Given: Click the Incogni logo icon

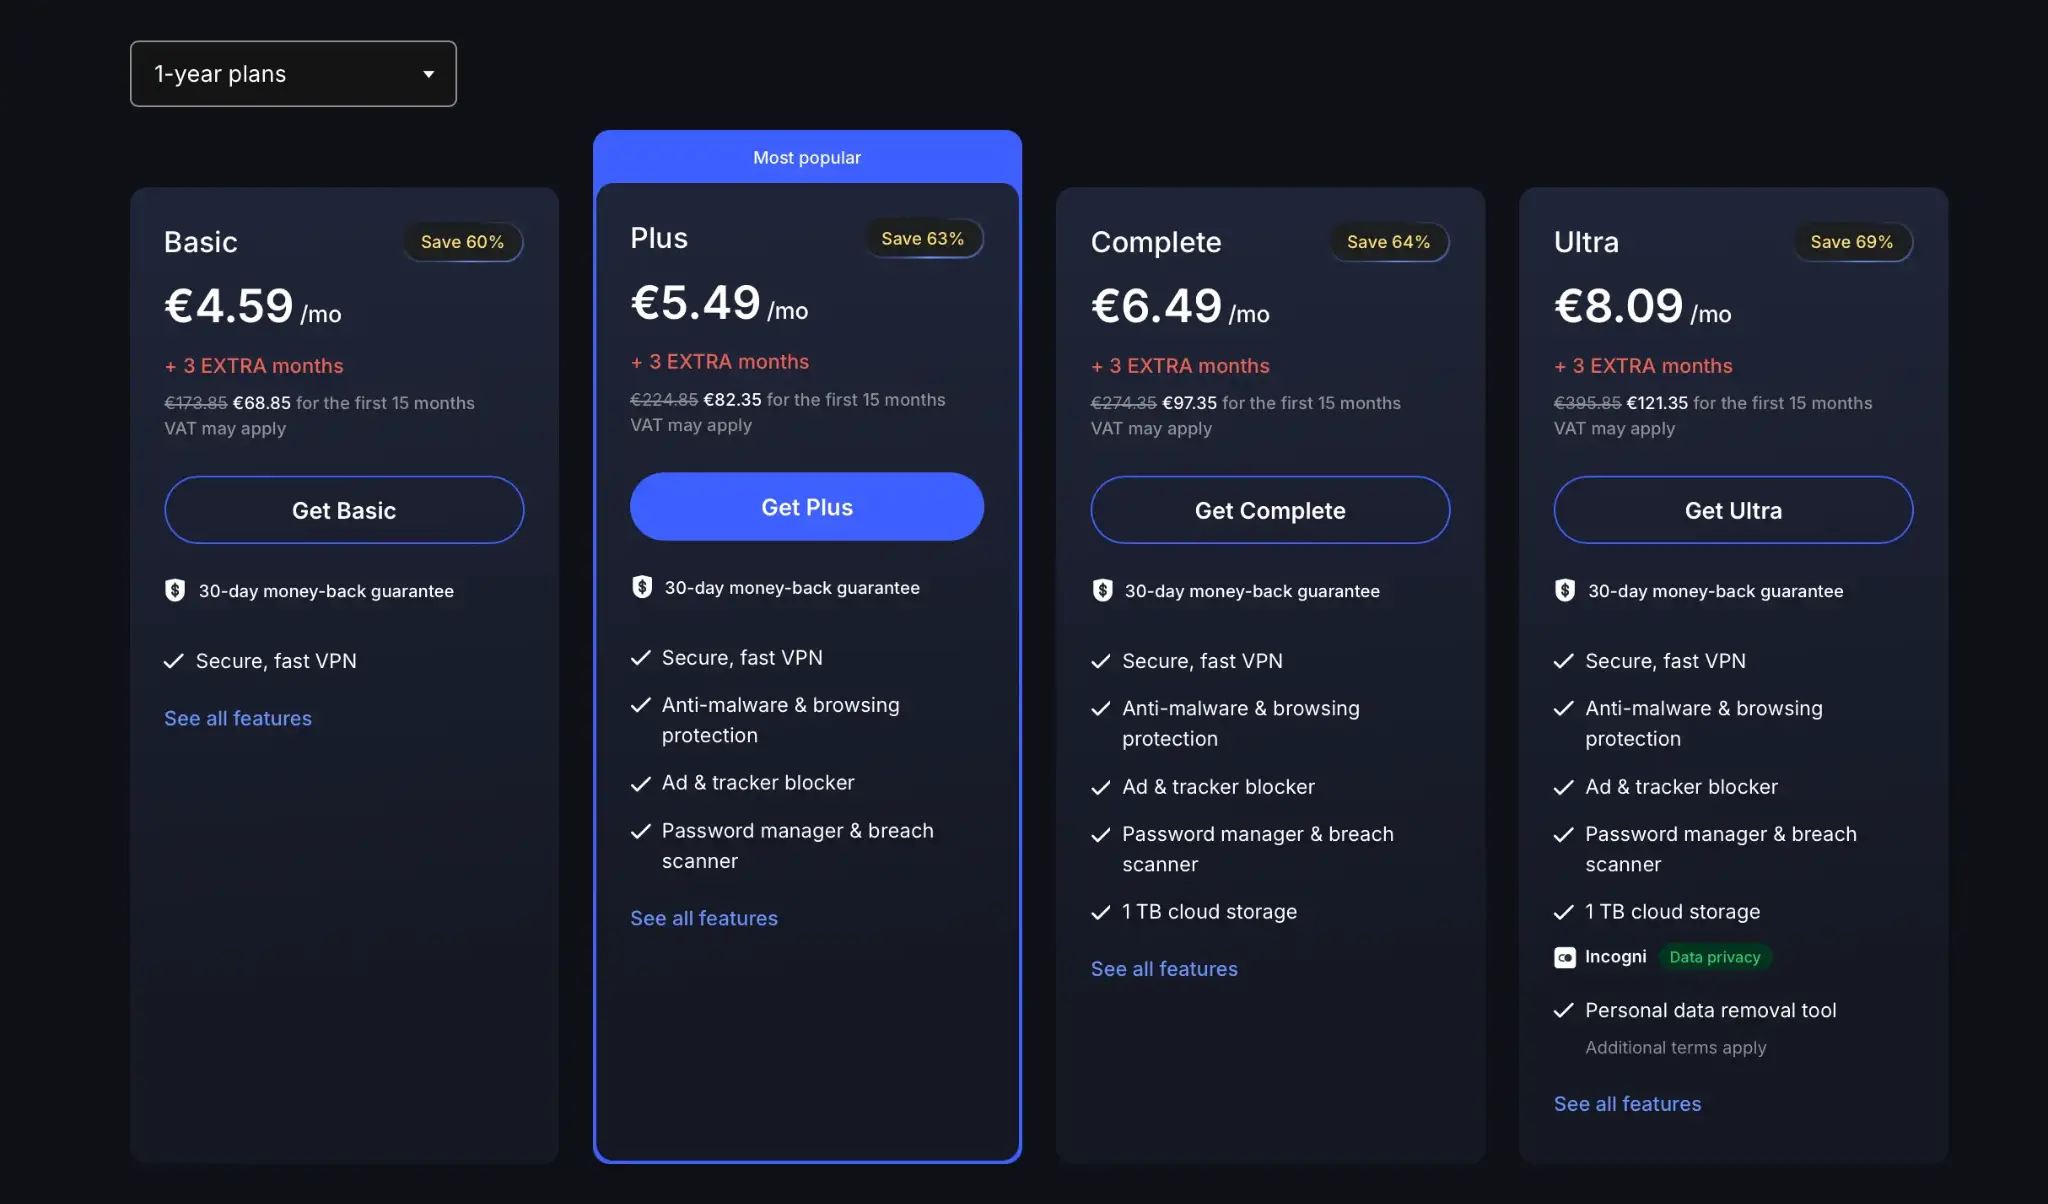Looking at the screenshot, I should [1565, 957].
